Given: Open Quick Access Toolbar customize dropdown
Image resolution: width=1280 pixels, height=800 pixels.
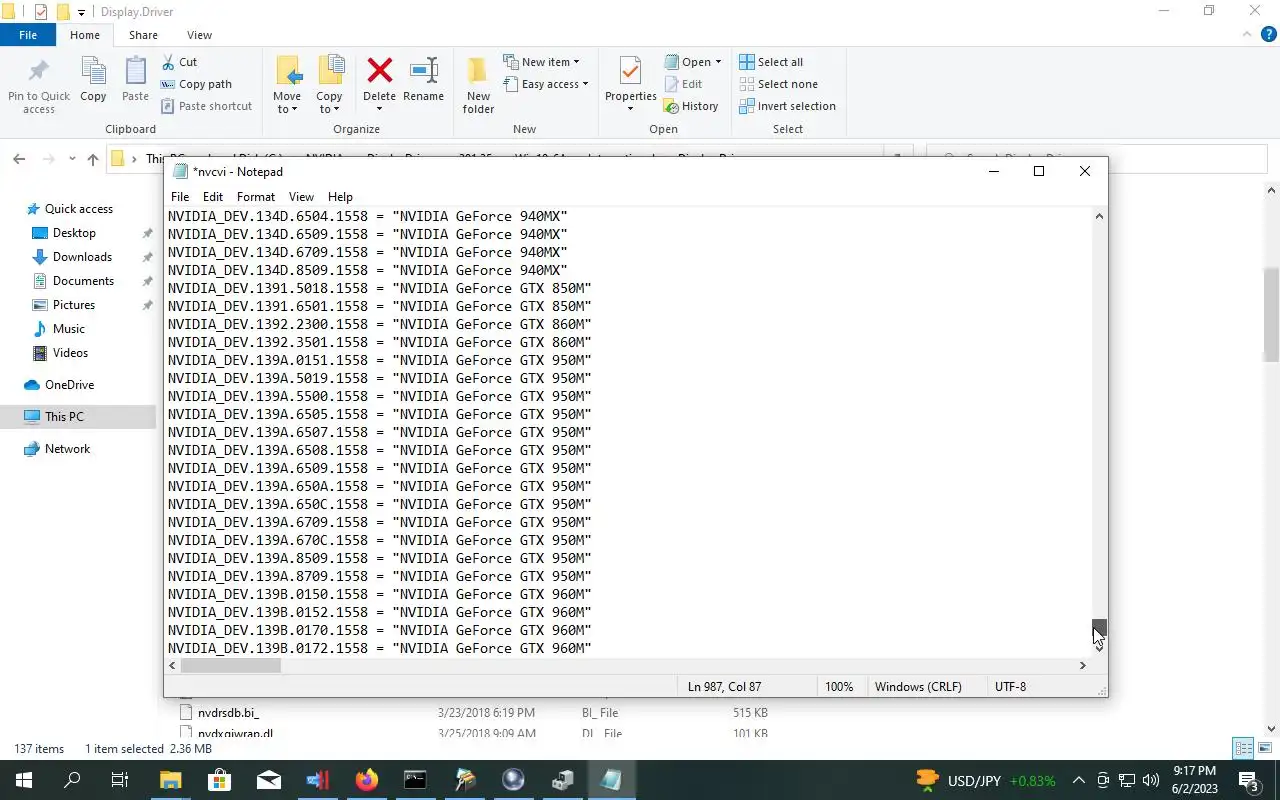Looking at the screenshot, I should point(82,12).
